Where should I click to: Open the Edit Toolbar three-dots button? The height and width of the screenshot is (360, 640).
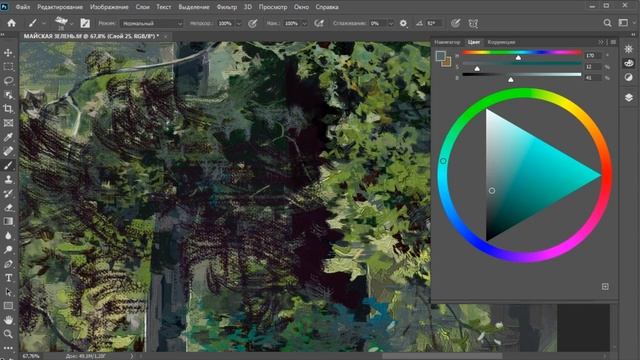tap(8, 347)
